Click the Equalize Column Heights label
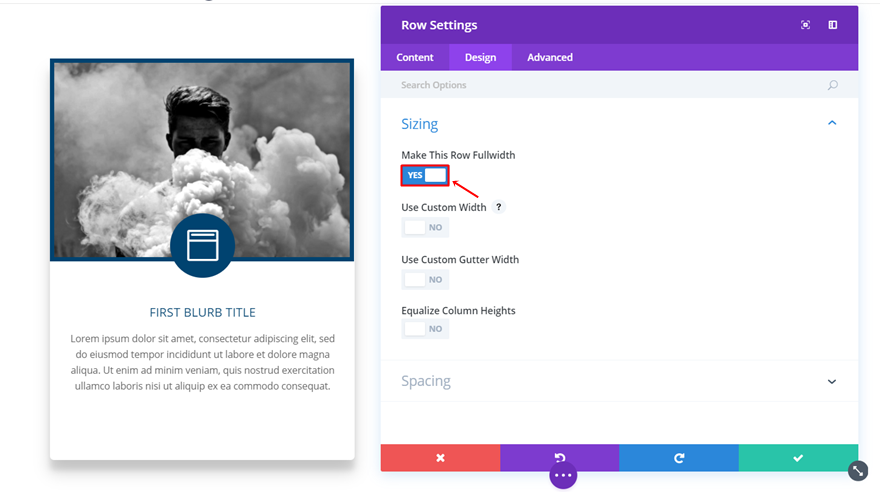This screenshot has width=880, height=492. 458,310
